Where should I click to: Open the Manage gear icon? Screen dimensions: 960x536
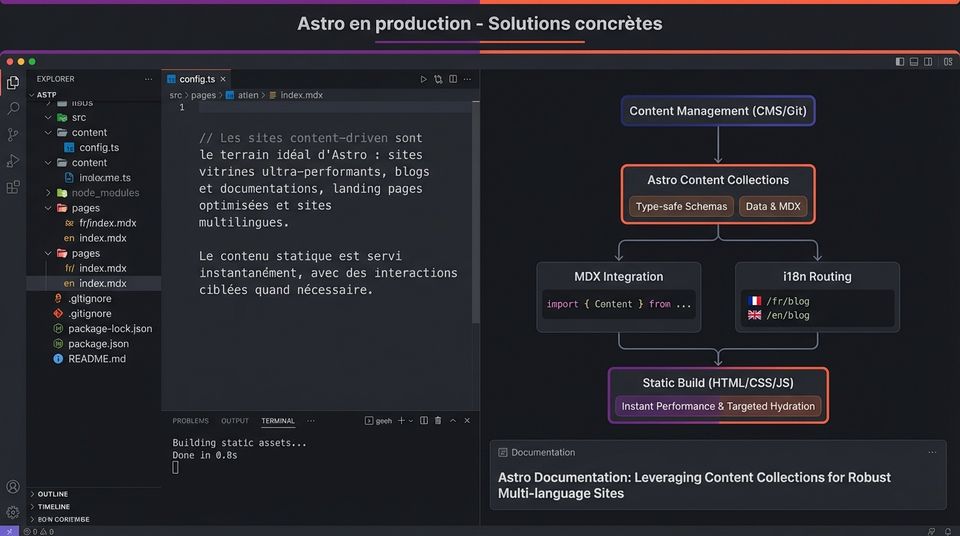13,511
